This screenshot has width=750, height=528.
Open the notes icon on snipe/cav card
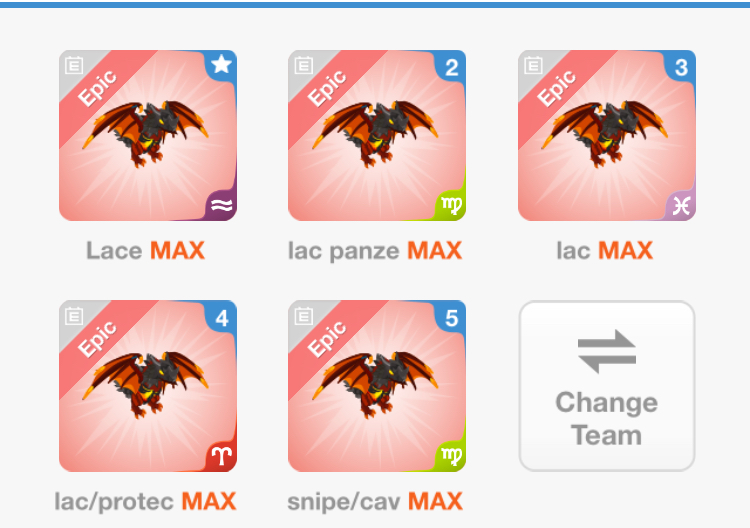[304, 316]
